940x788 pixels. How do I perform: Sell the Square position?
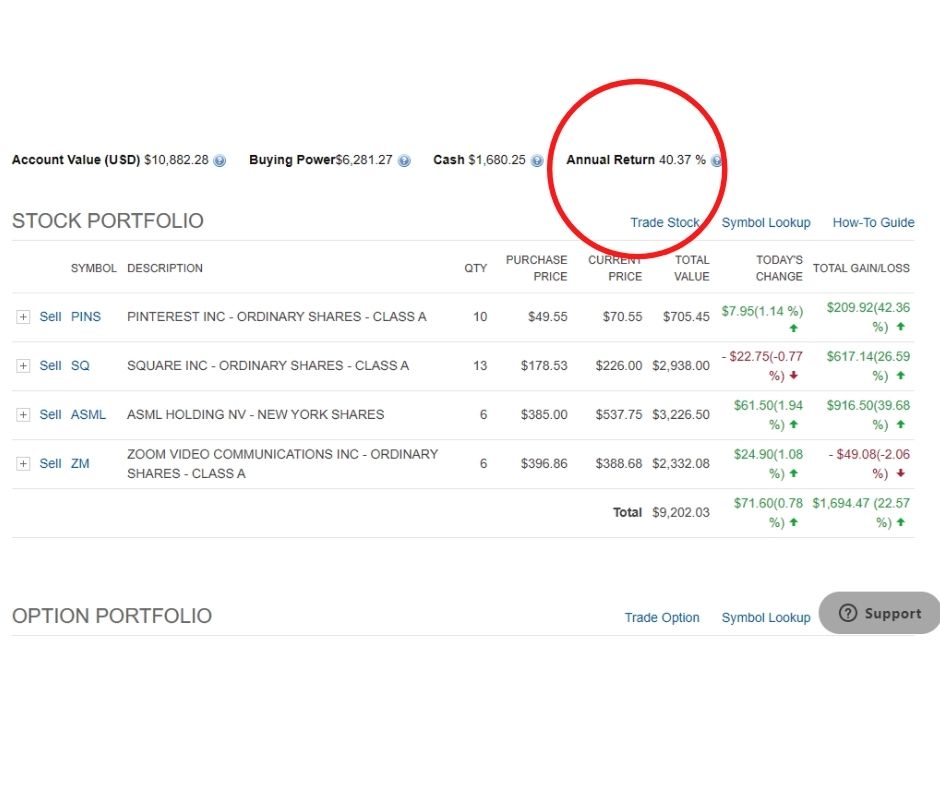50,365
